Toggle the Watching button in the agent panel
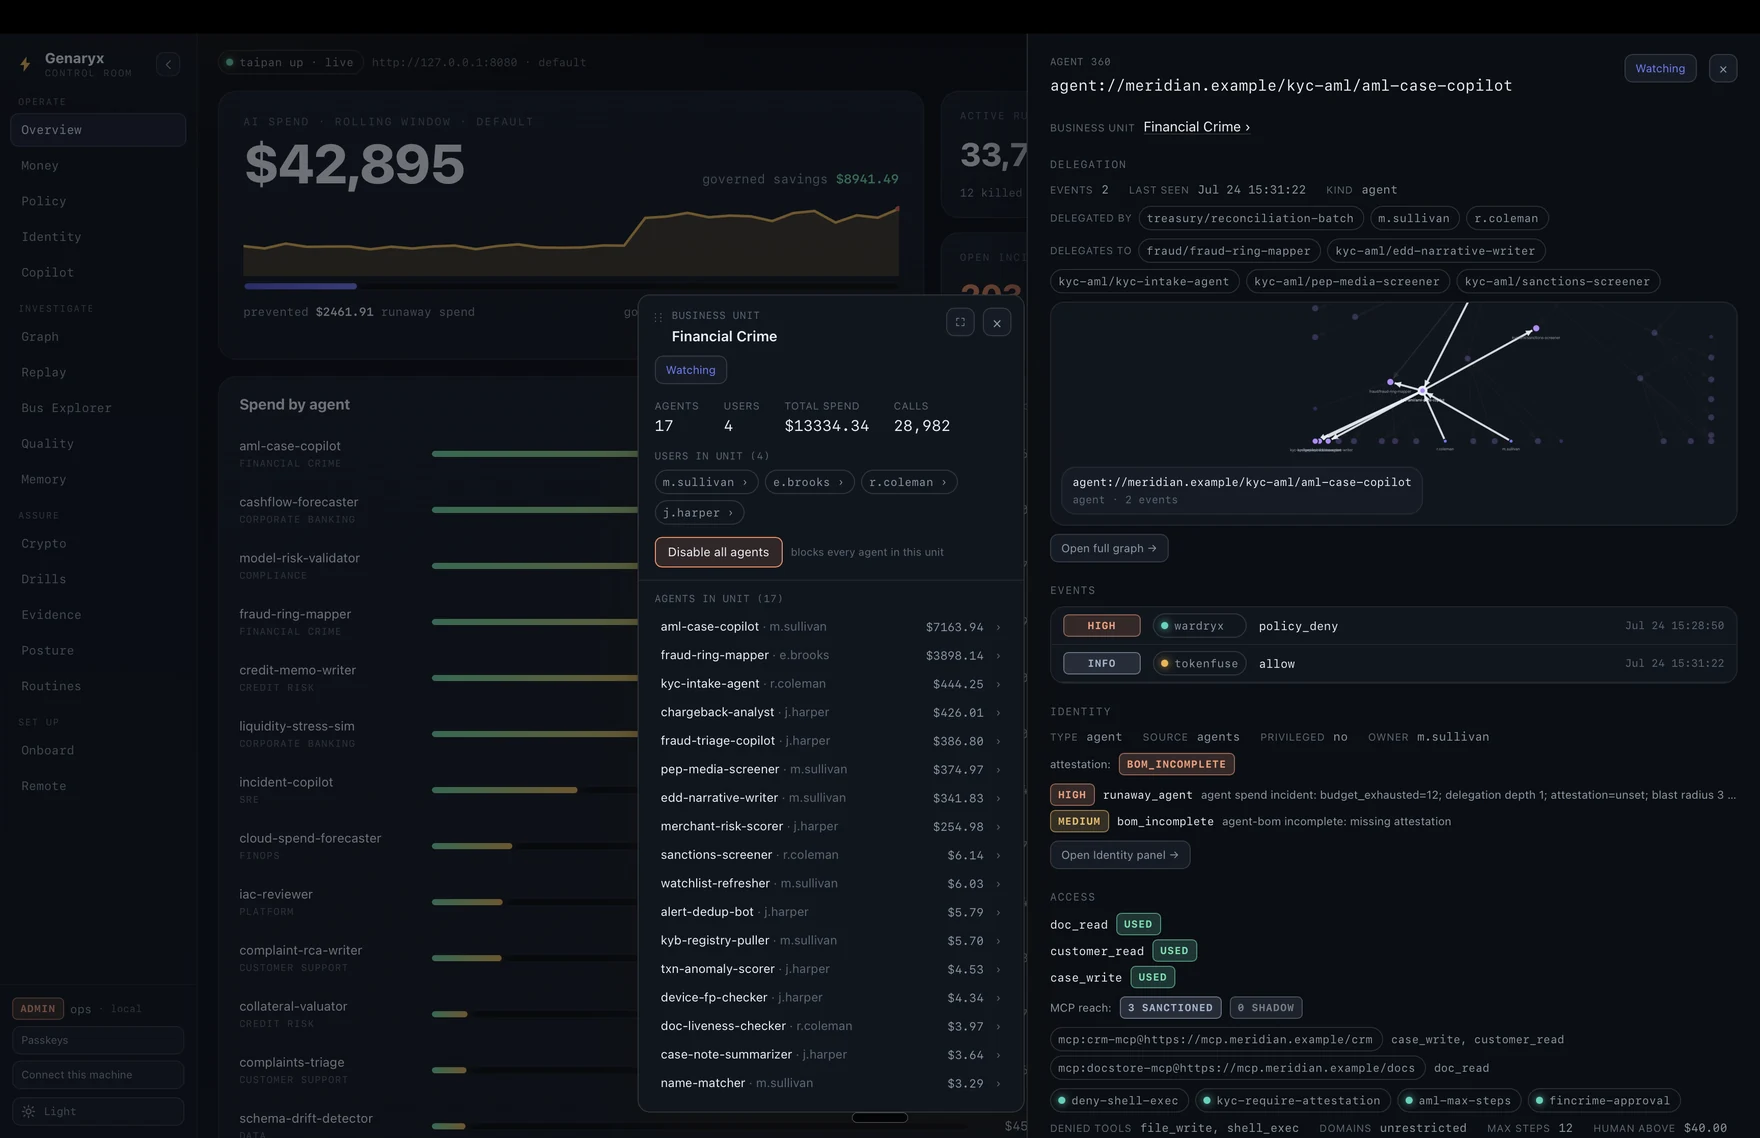 coord(1660,69)
